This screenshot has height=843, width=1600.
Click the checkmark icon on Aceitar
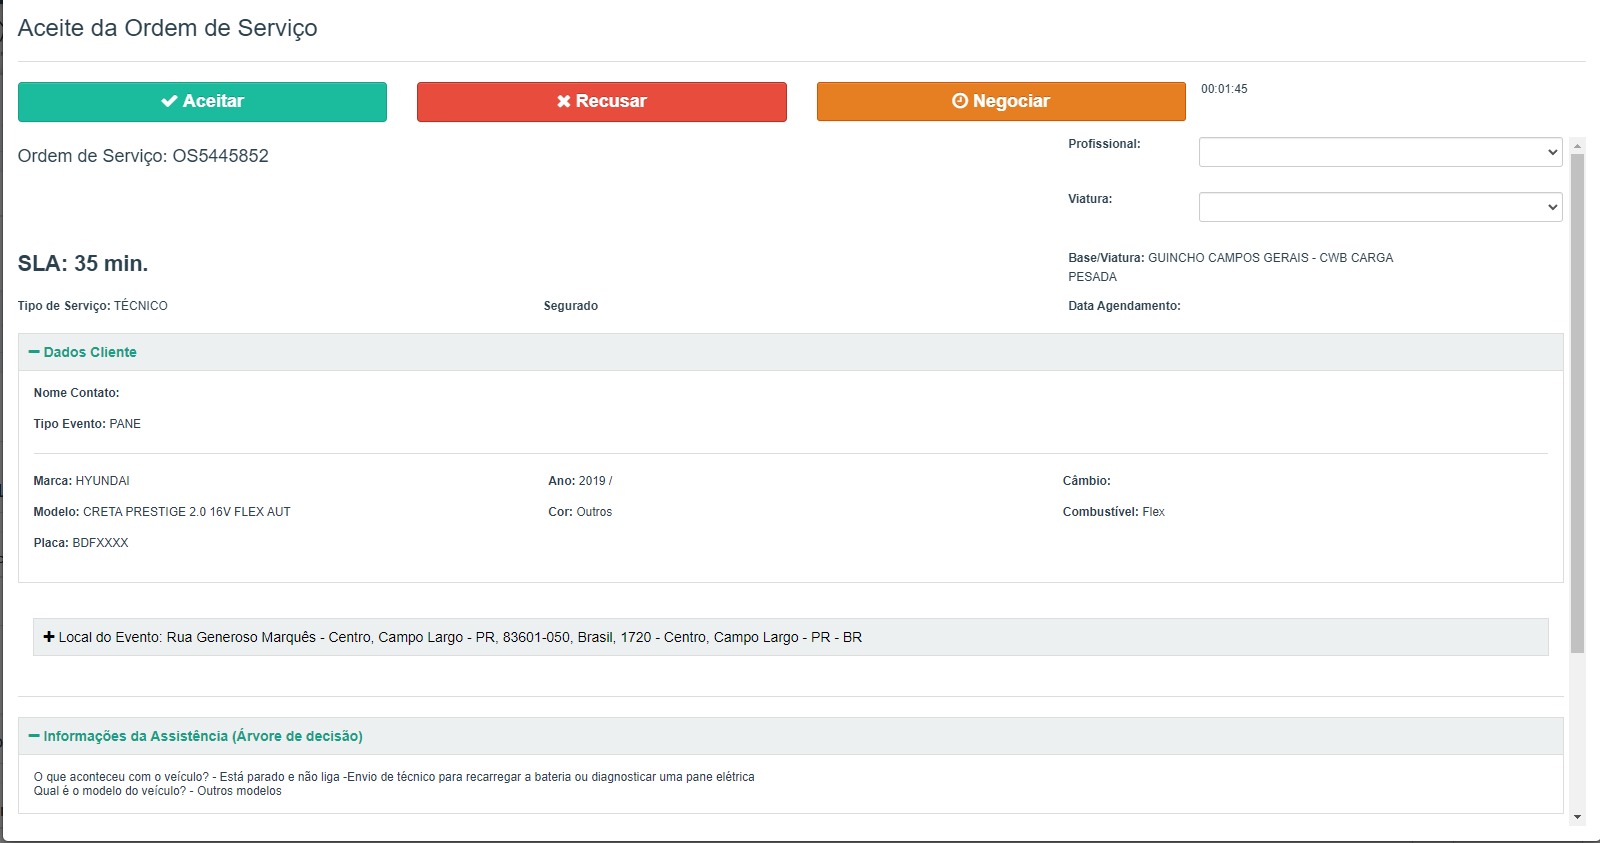169,101
